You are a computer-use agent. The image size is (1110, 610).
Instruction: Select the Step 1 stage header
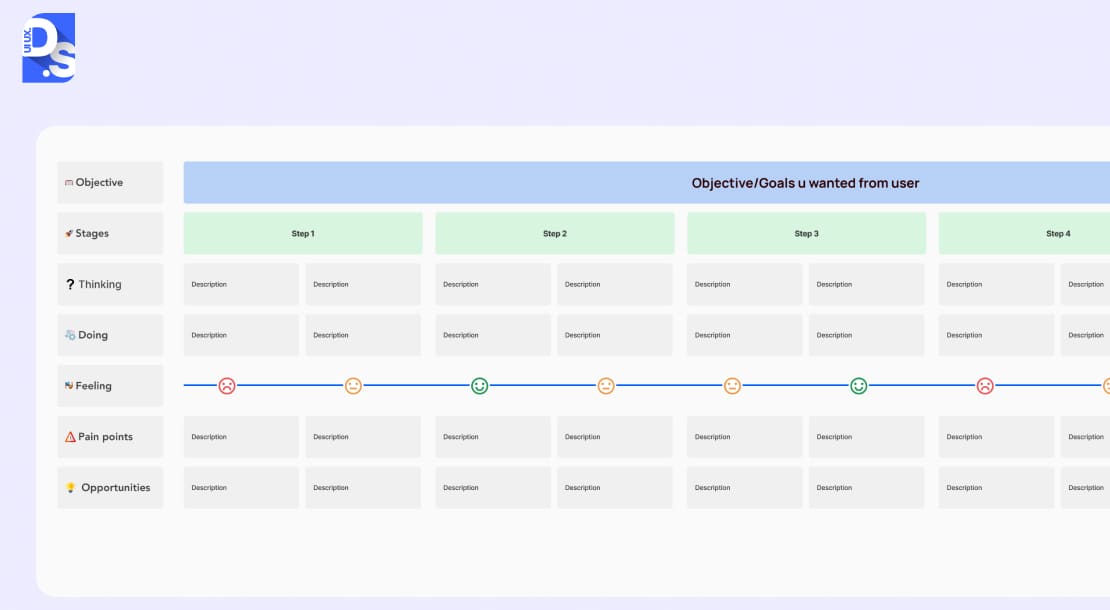point(303,233)
